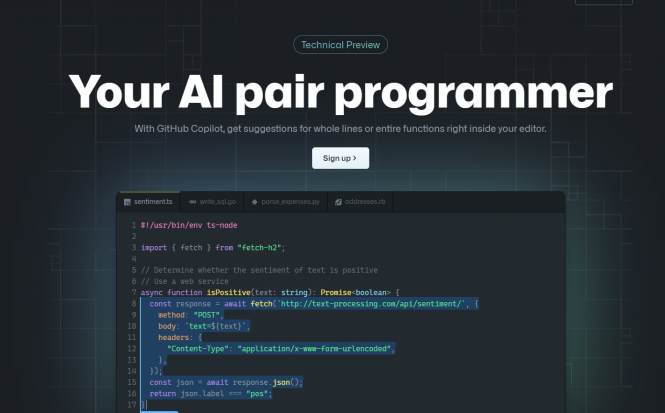
Task: Click the TypeScript icon on sentiment.ts tab
Action: coord(127,202)
